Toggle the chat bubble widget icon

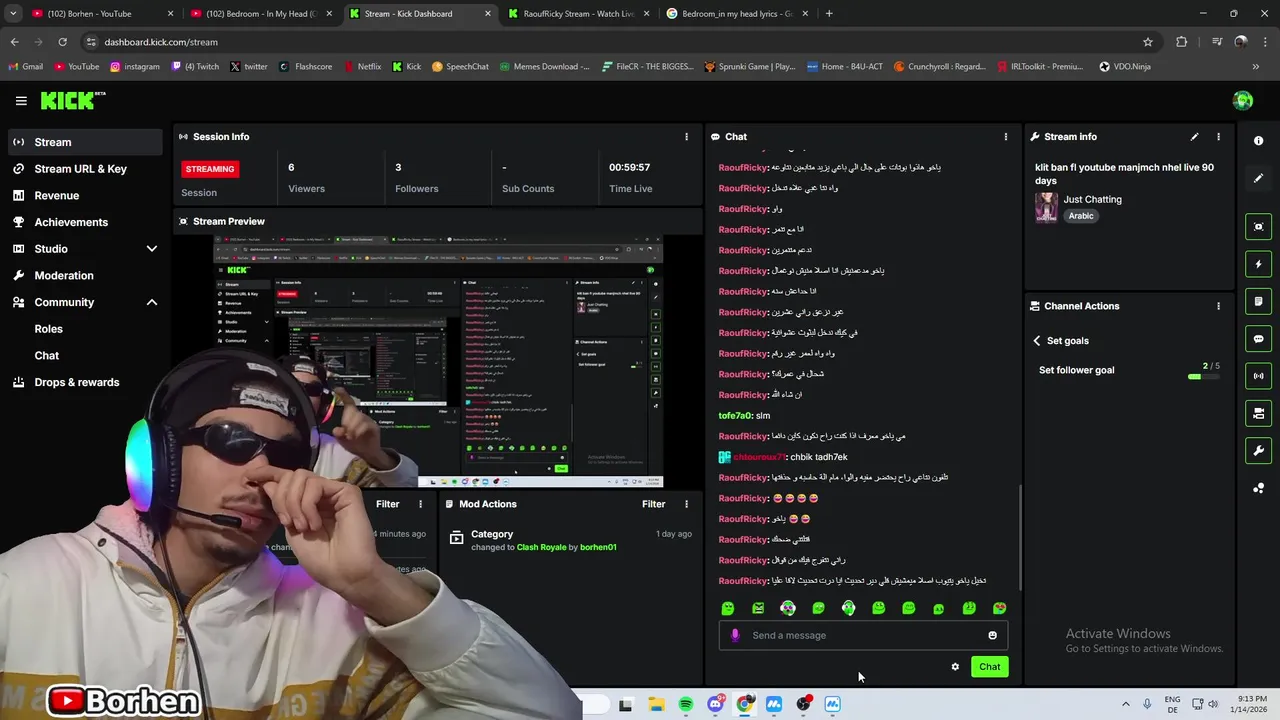tap(1258, 339)
